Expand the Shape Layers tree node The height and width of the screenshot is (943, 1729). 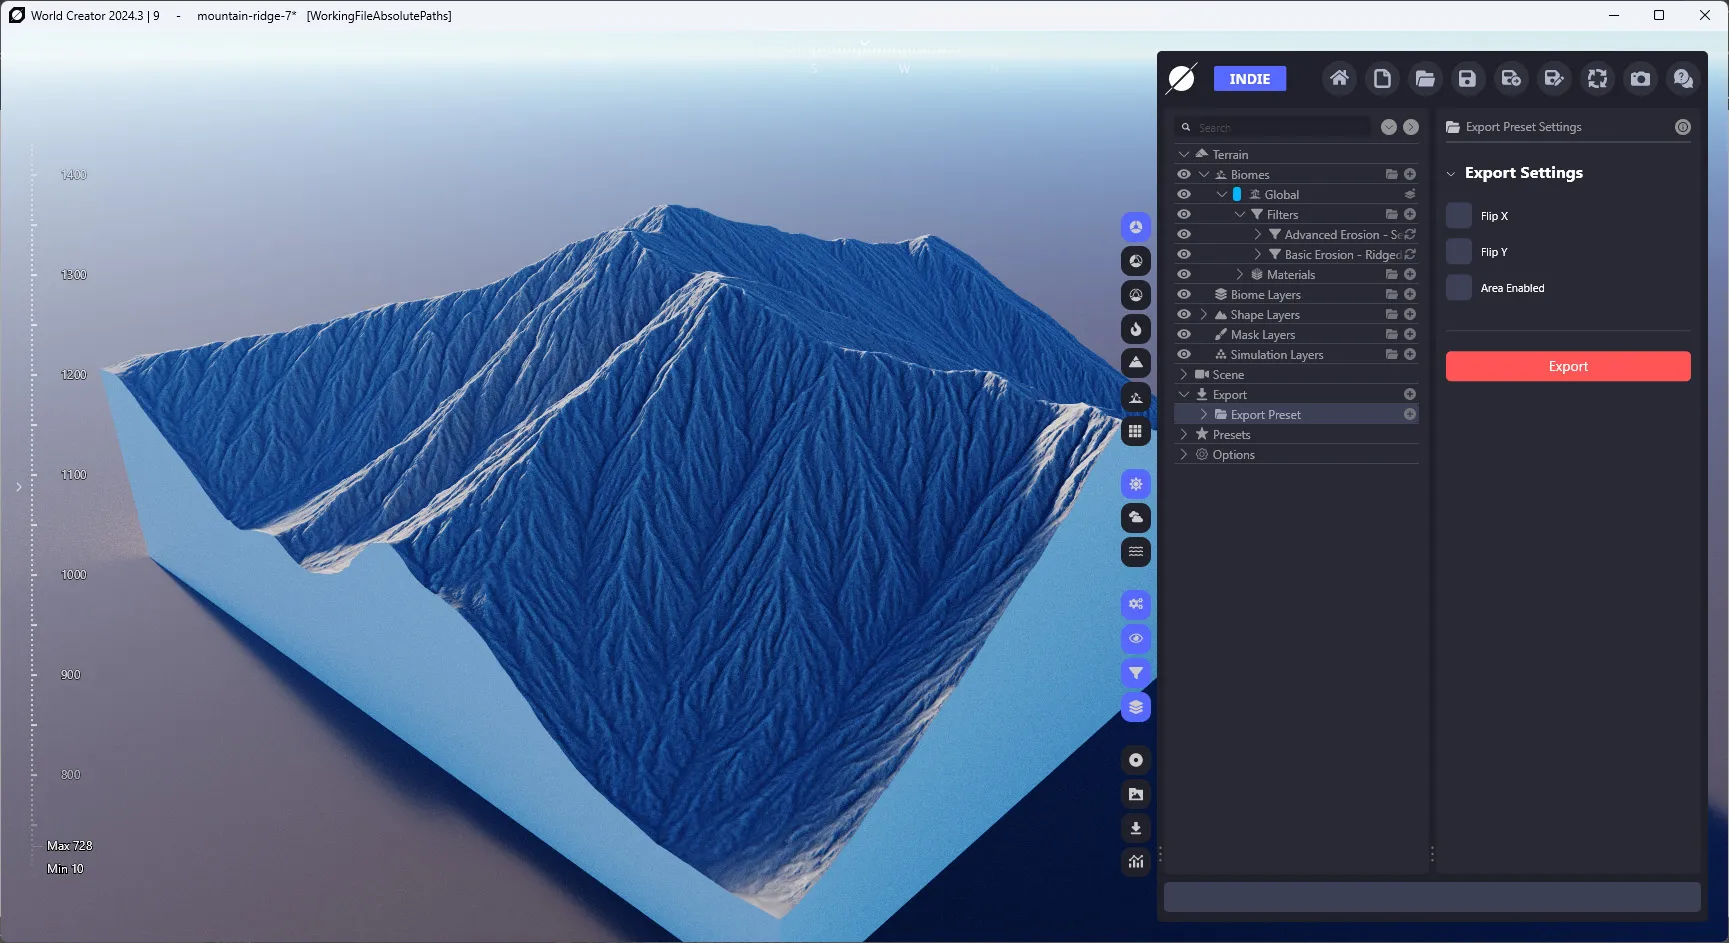[1204, 315]
